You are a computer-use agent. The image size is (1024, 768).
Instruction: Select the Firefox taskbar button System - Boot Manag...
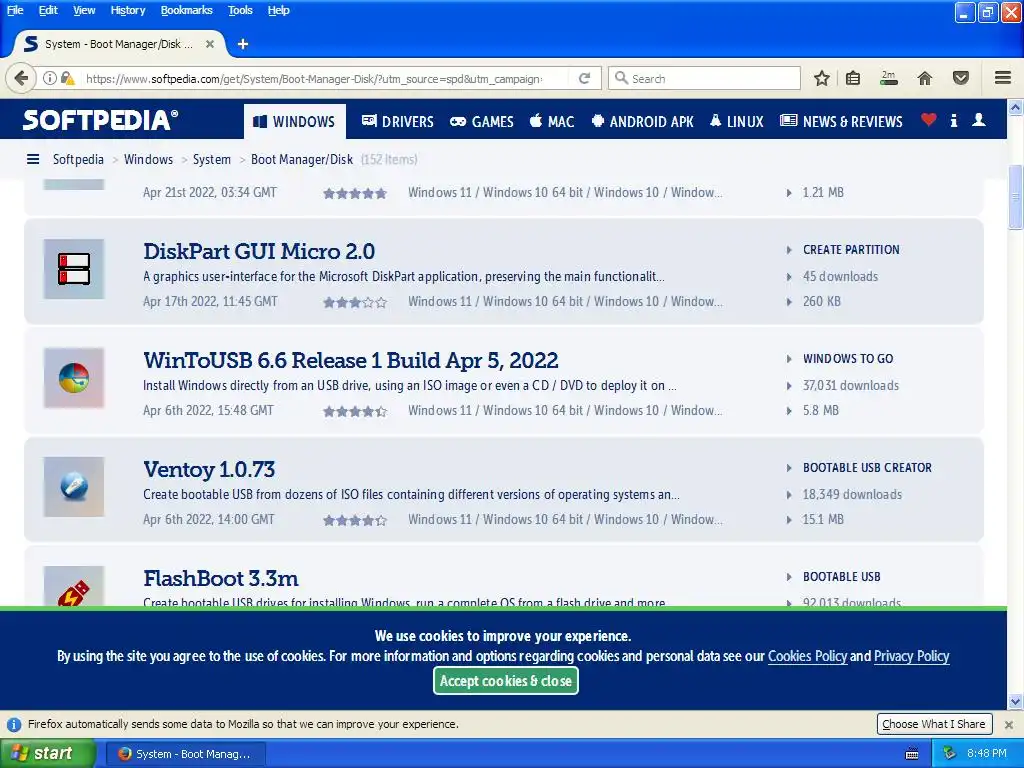click(x=187, y=754)
